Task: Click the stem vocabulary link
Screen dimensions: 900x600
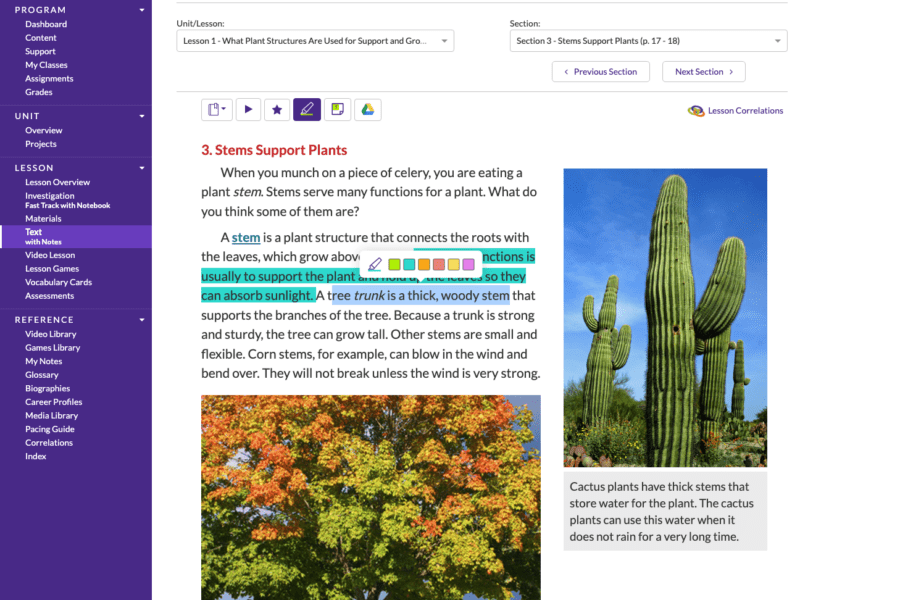Action: pos(246,237)
